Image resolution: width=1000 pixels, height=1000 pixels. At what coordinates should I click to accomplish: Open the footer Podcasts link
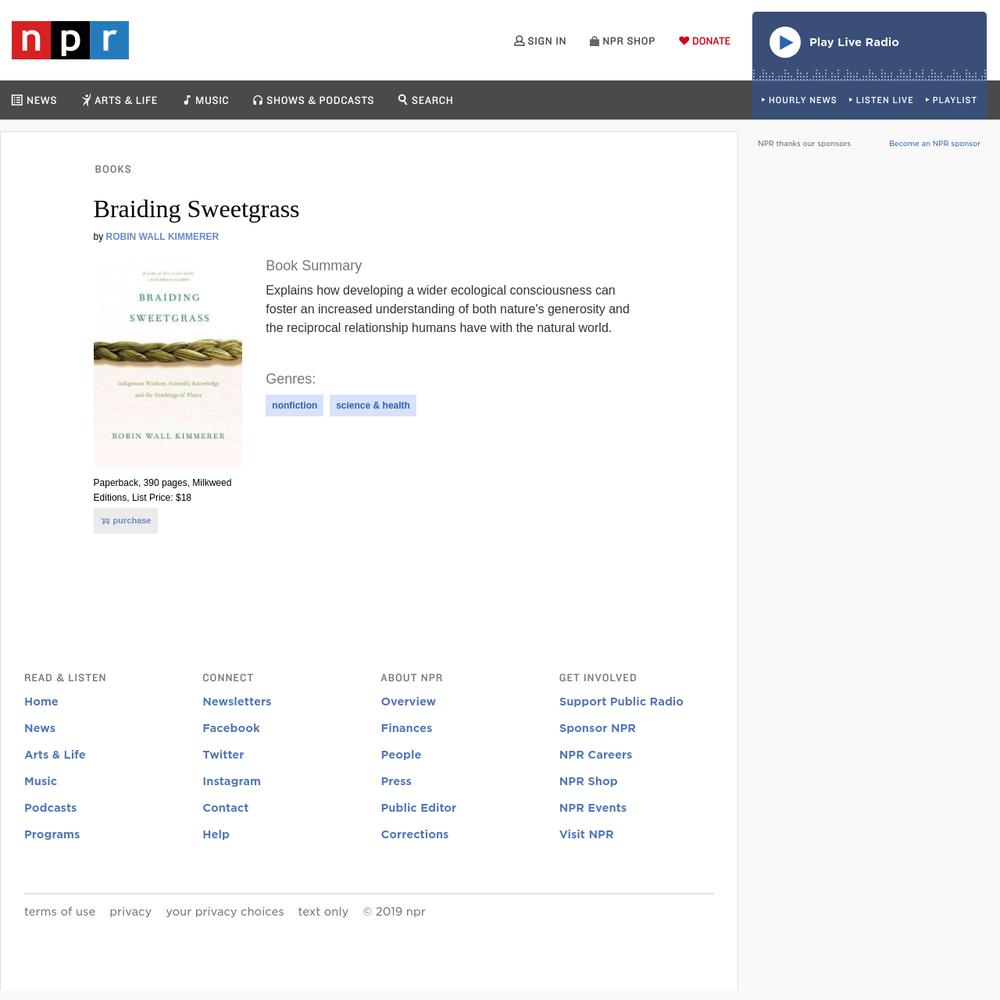(x=50, y=808)
